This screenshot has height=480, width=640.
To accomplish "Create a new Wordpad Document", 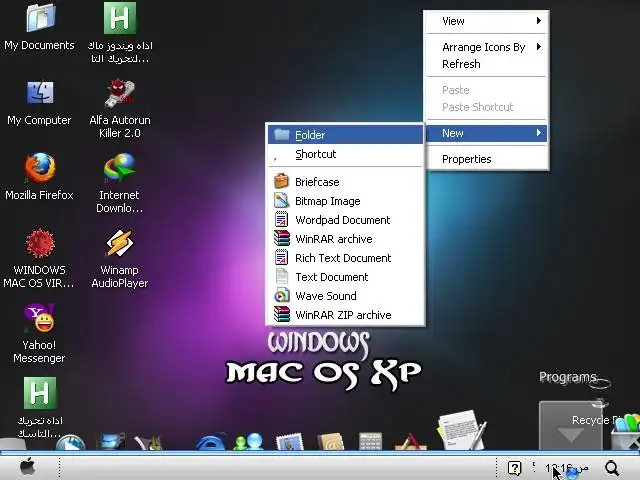I will coord(345,220).
